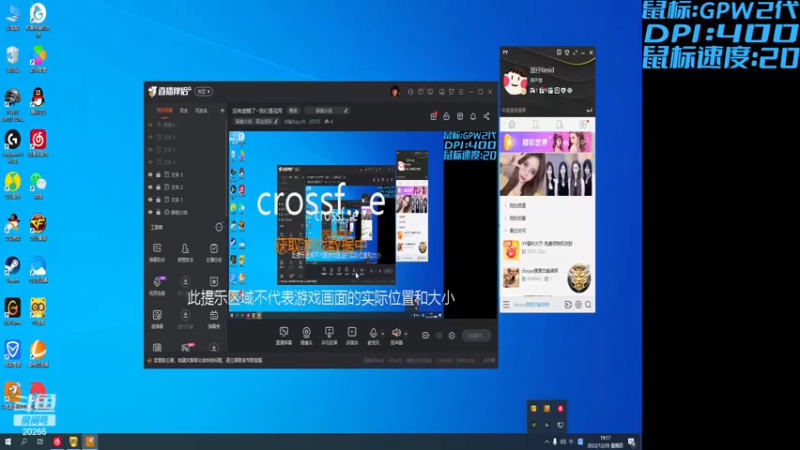Click the modify button beside stream title

click(293, 111)
